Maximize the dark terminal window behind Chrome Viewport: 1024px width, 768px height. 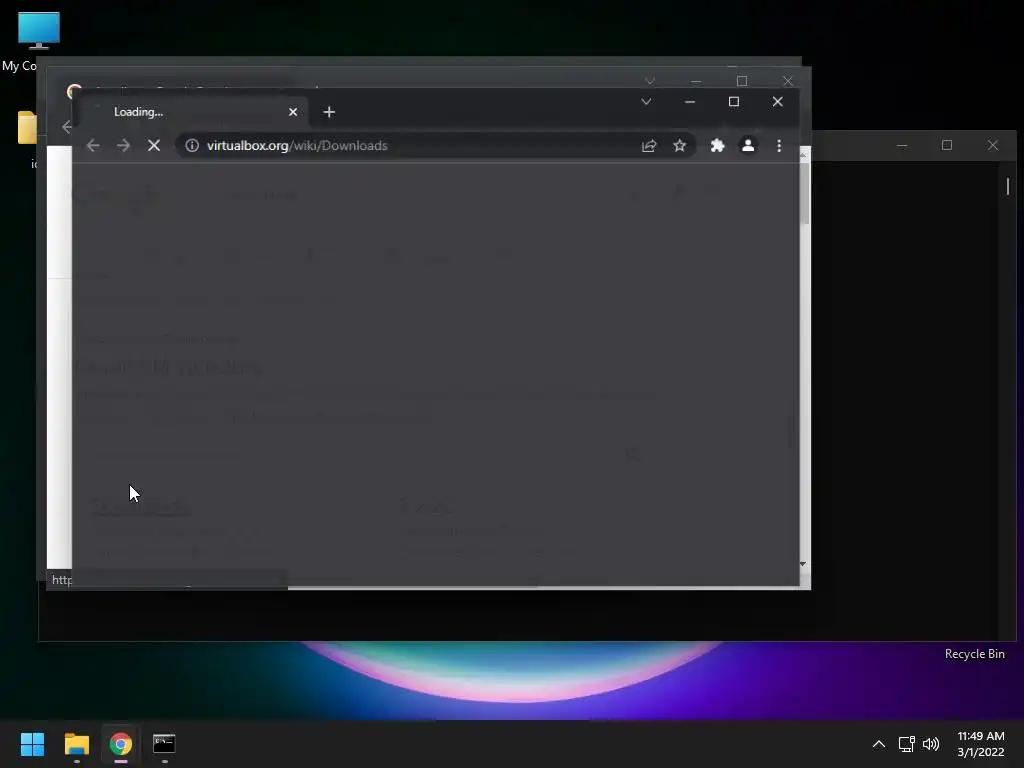coord(947,146)
